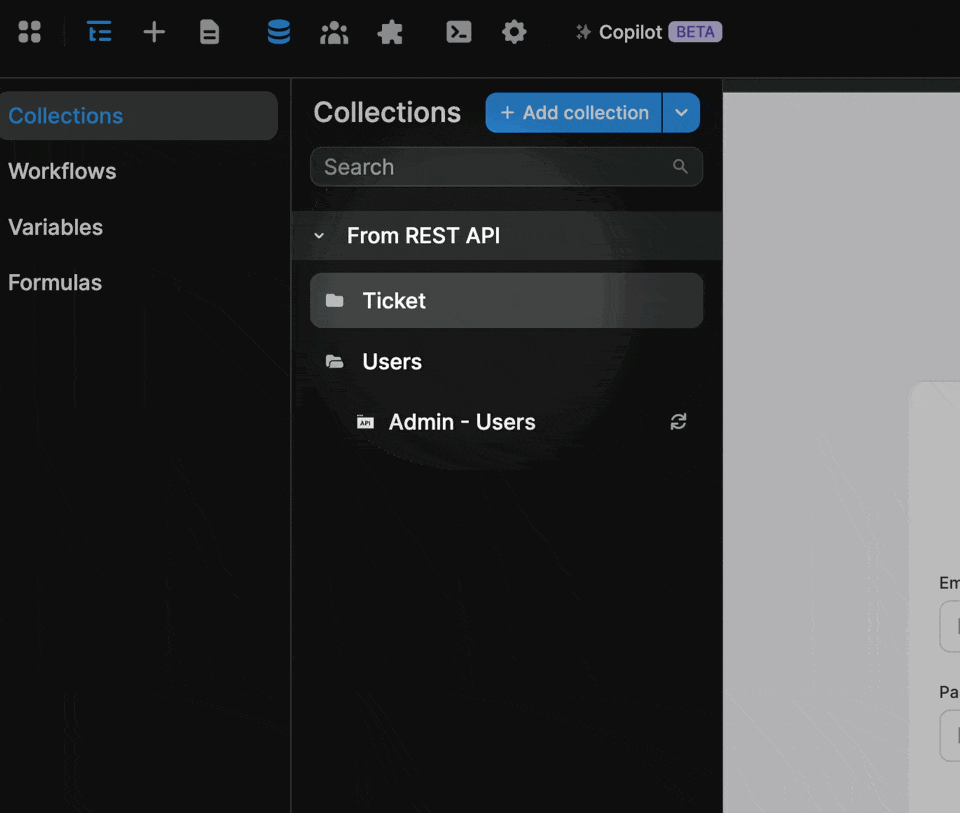Open the apps grid menu icon
Viewport: 960px width, 813px height.
click(x=29, y=32)
